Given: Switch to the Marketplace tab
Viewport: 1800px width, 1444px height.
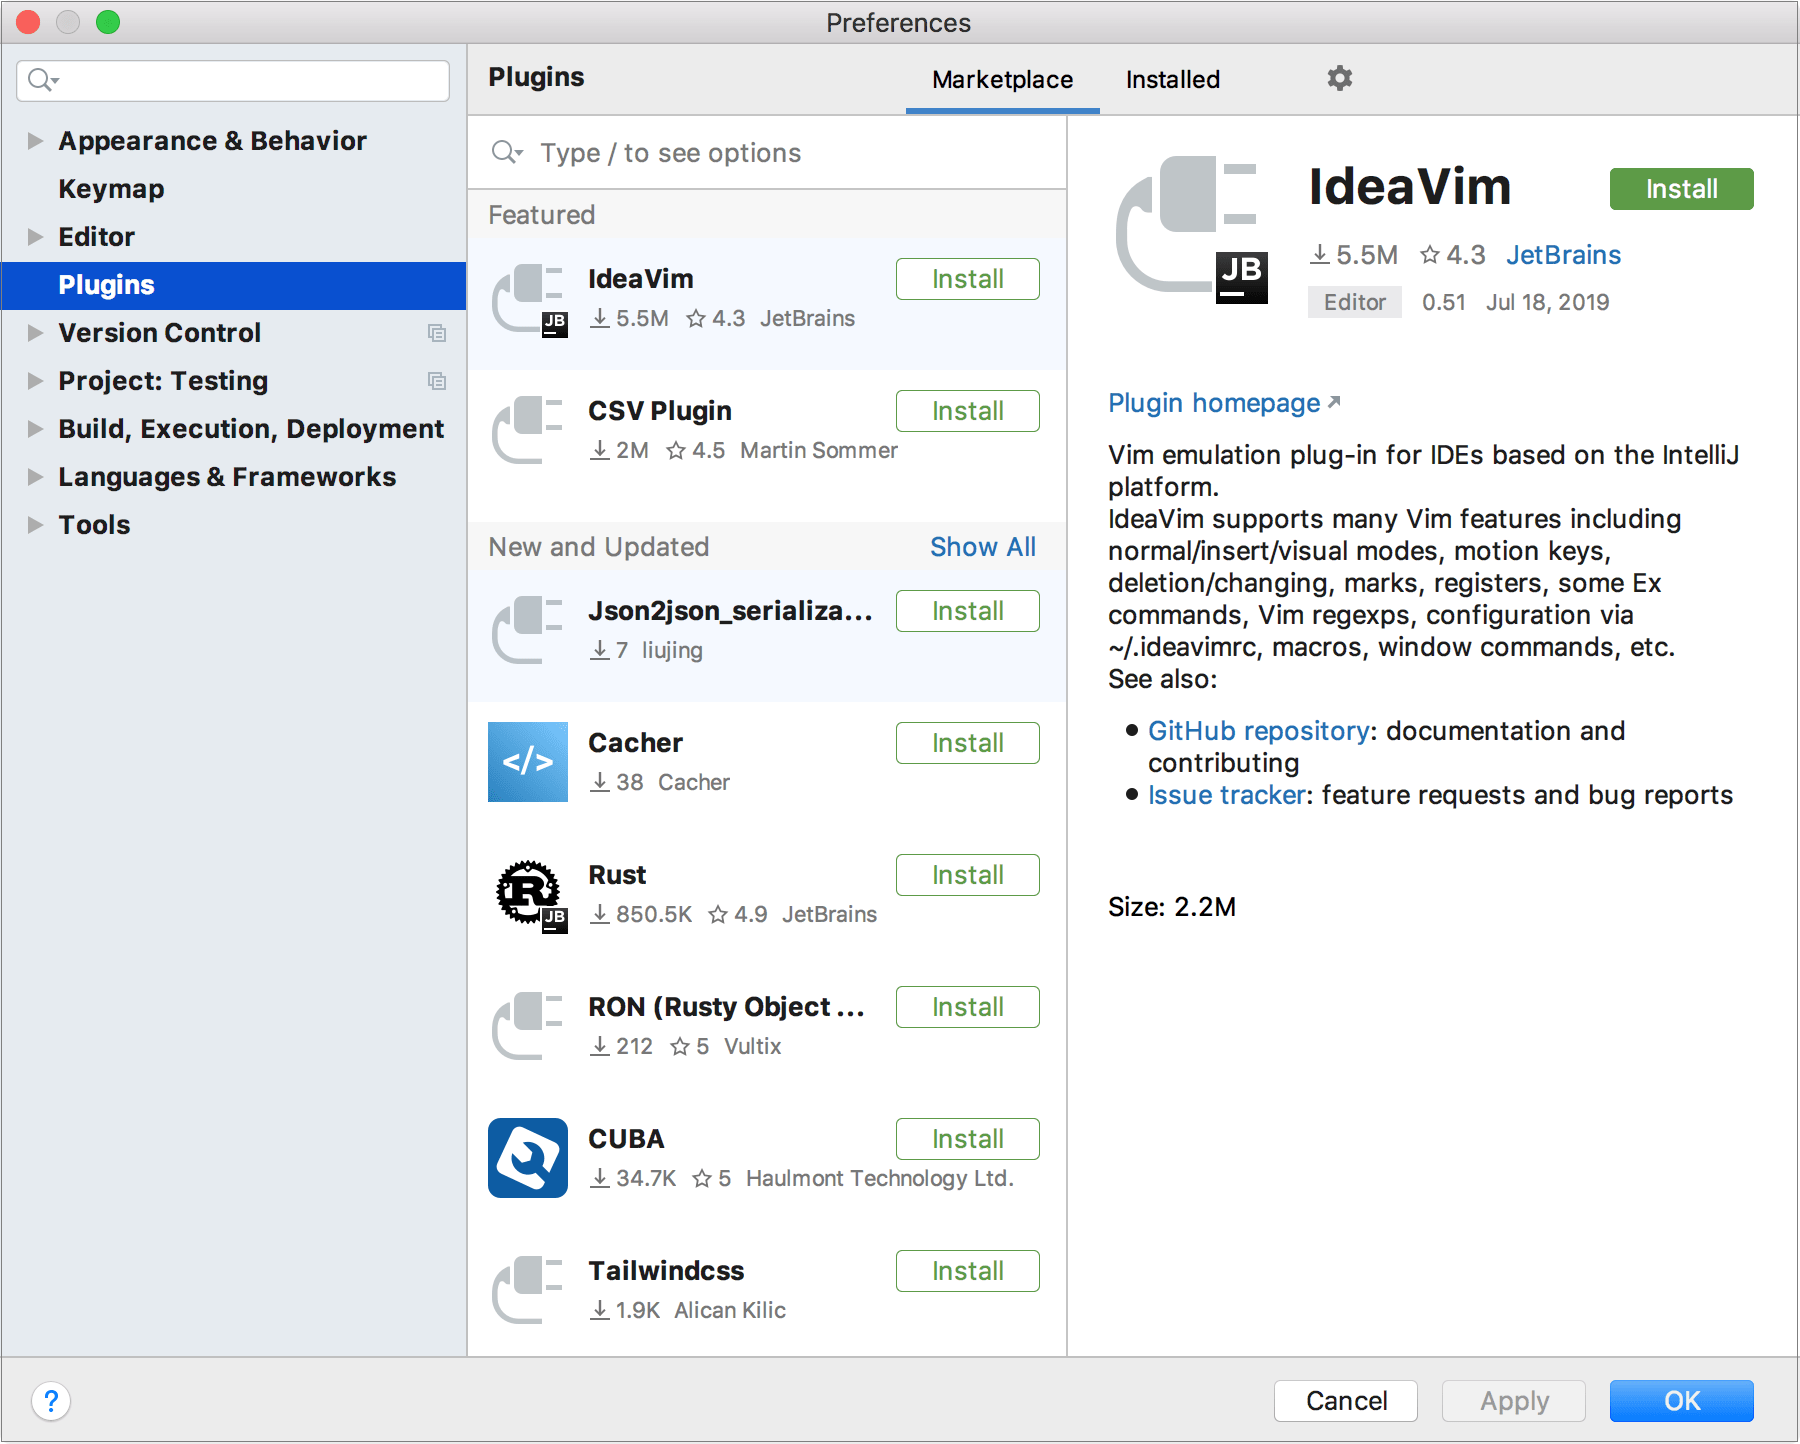Looking at the screenshot, I should coord(1001,79).
